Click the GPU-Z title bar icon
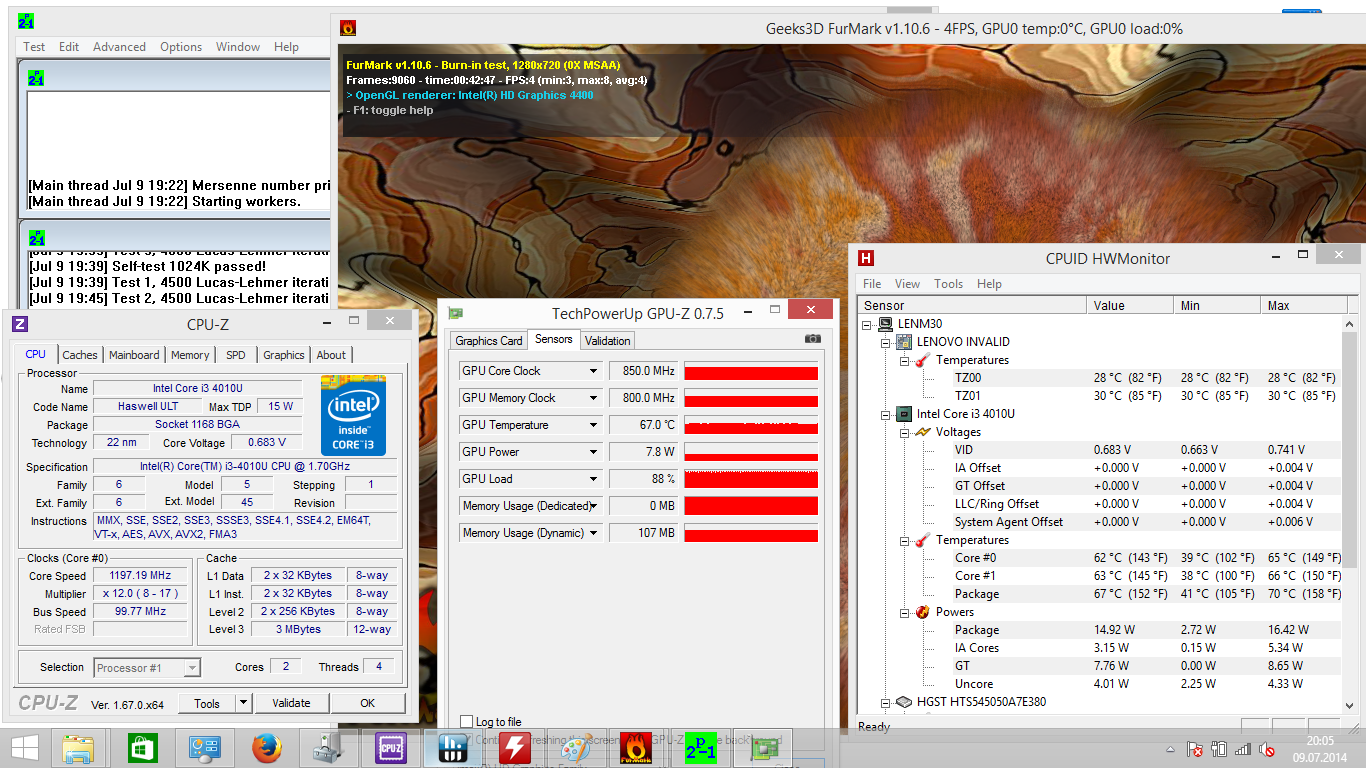The image size is (1366, 768). [x=456, y=313]
